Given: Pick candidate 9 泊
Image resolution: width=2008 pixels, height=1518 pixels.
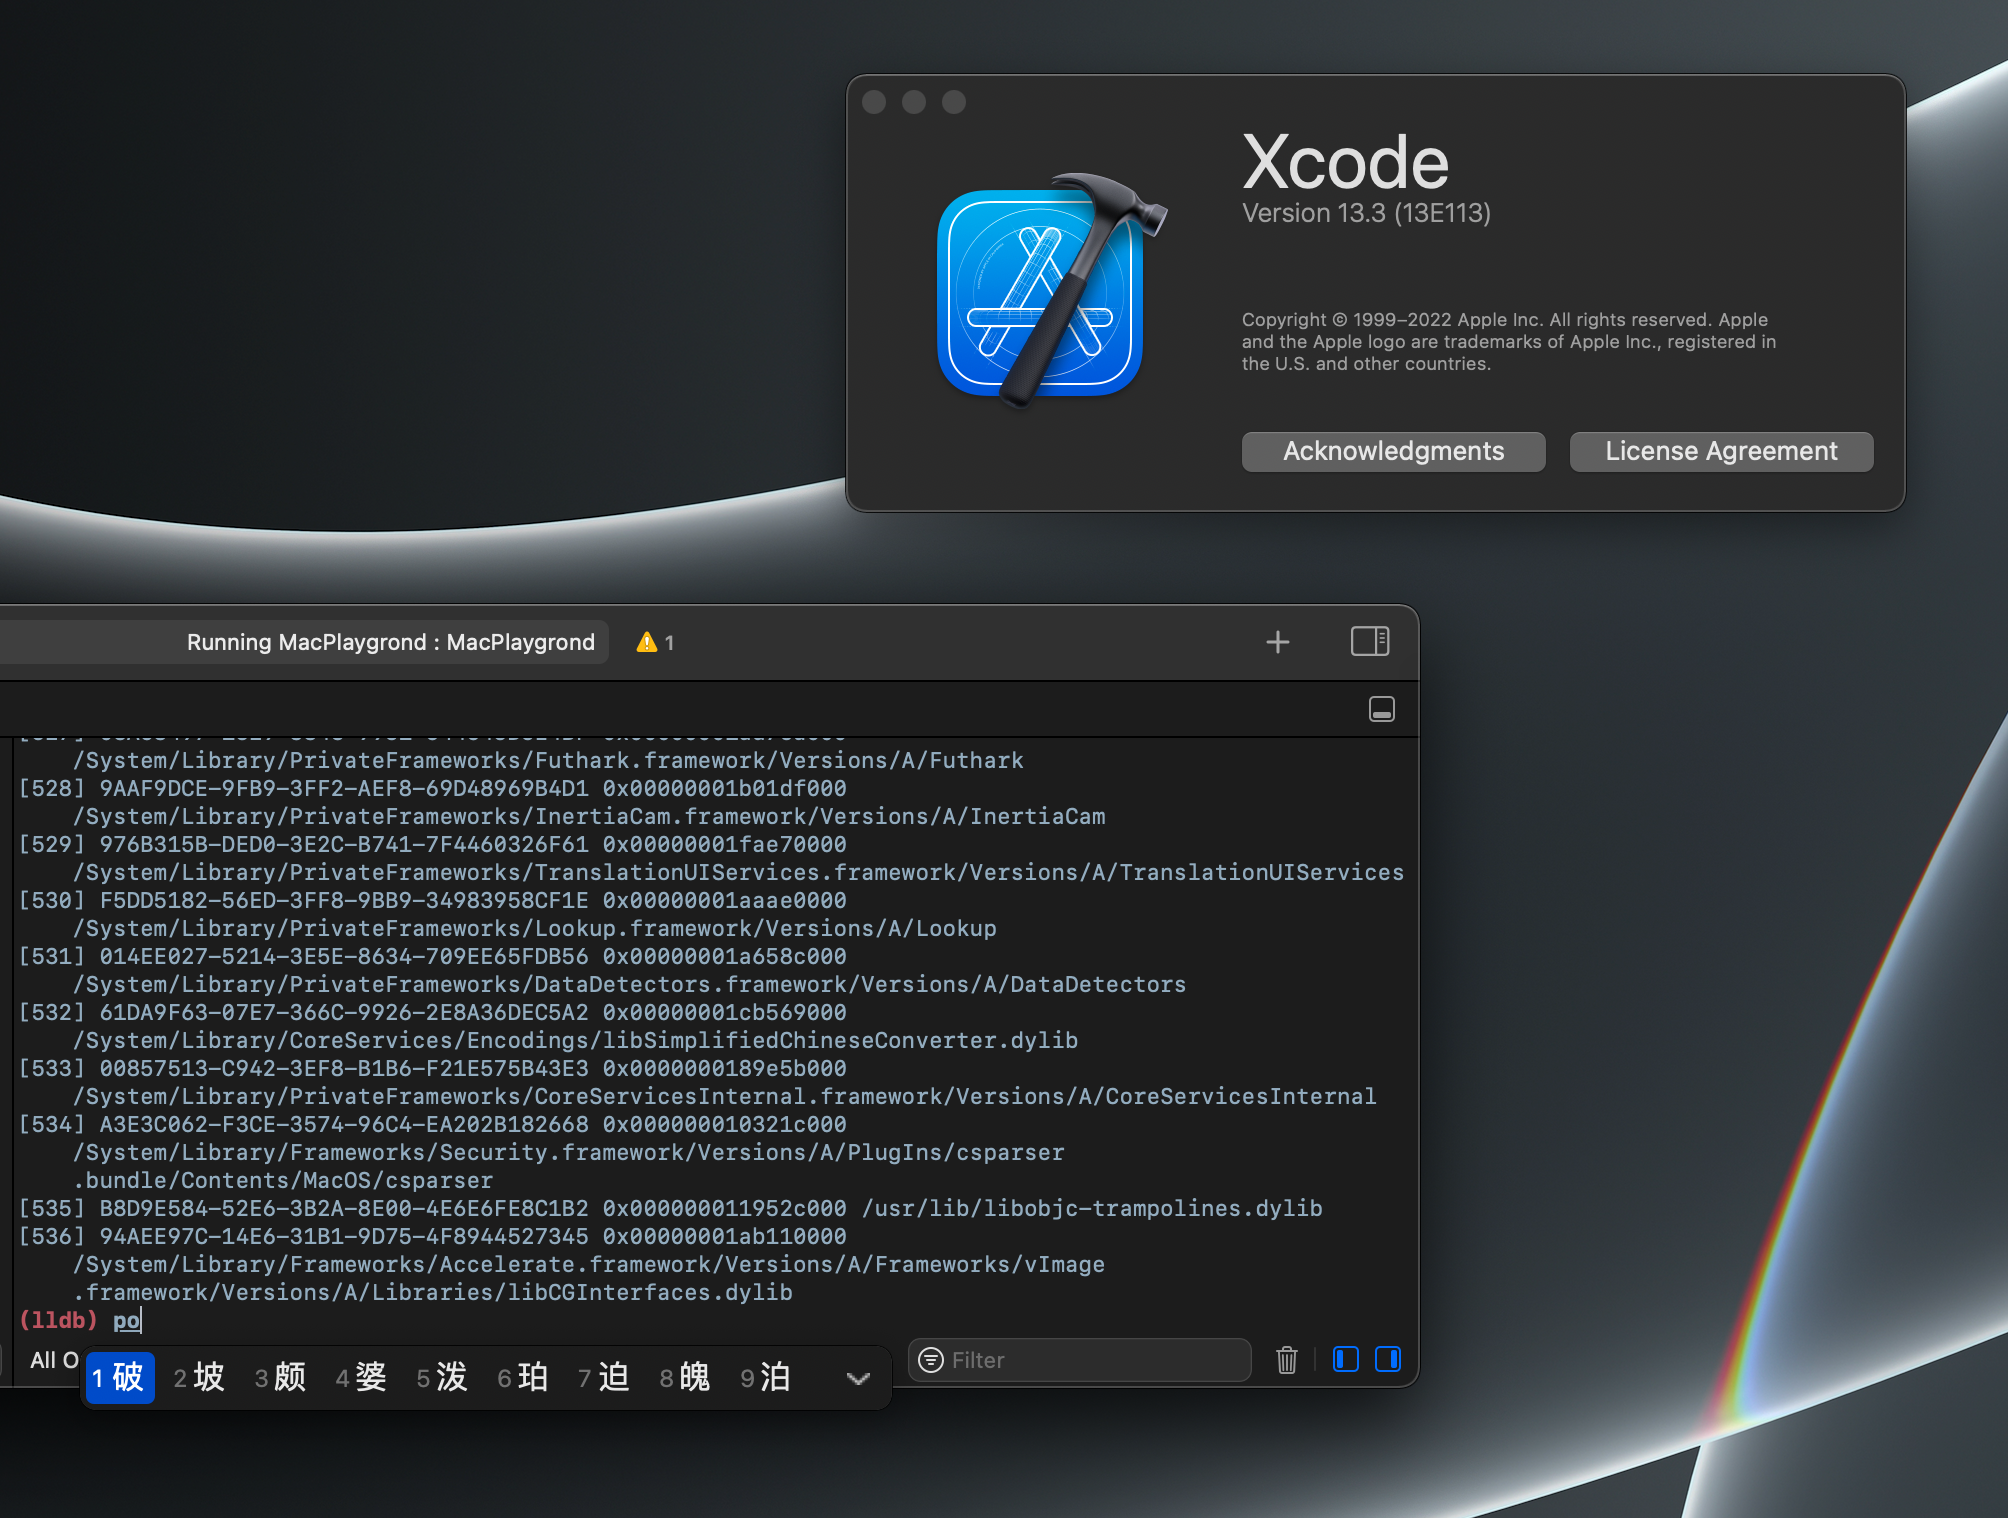Looking at the screenshot, I should pyautogui.click(x=766, y=1377).
